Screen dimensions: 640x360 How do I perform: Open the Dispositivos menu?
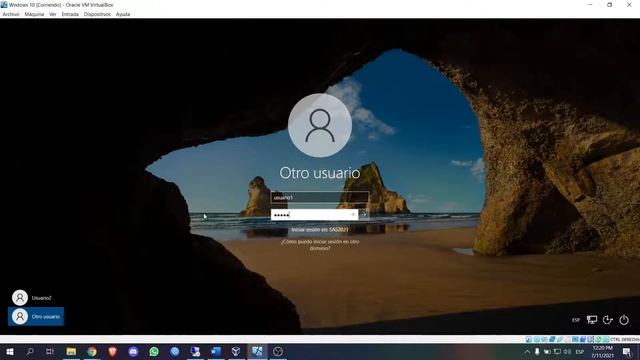tap(97, 14)
